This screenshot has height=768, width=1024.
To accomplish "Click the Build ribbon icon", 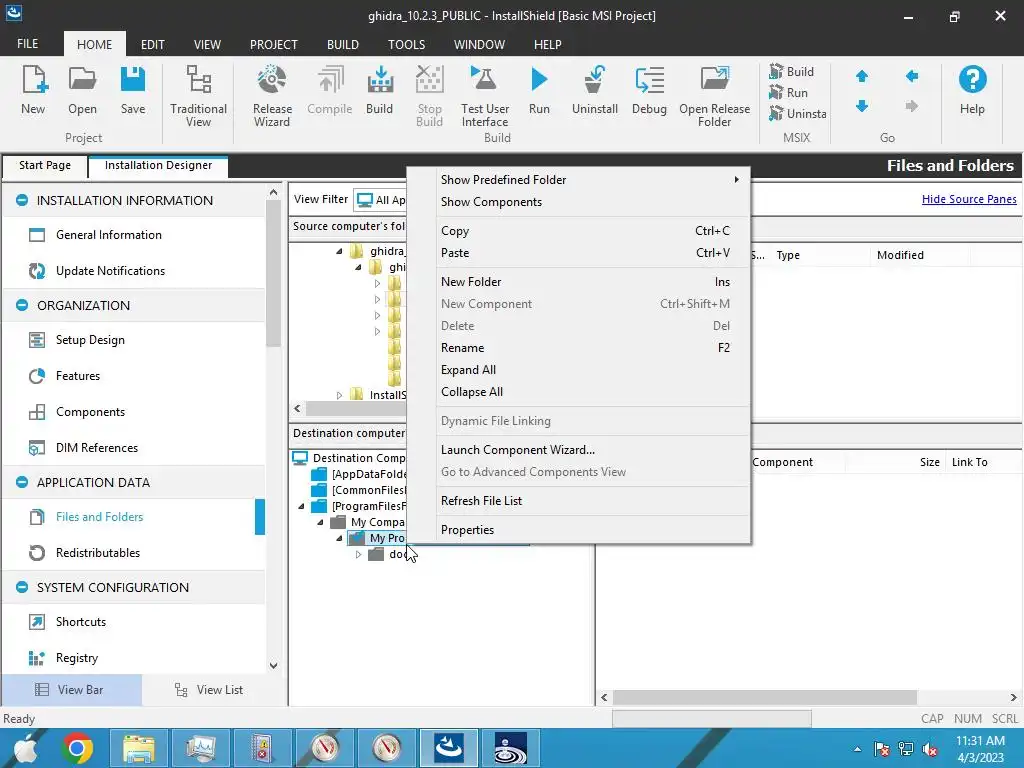I will [x=379, y=91].
